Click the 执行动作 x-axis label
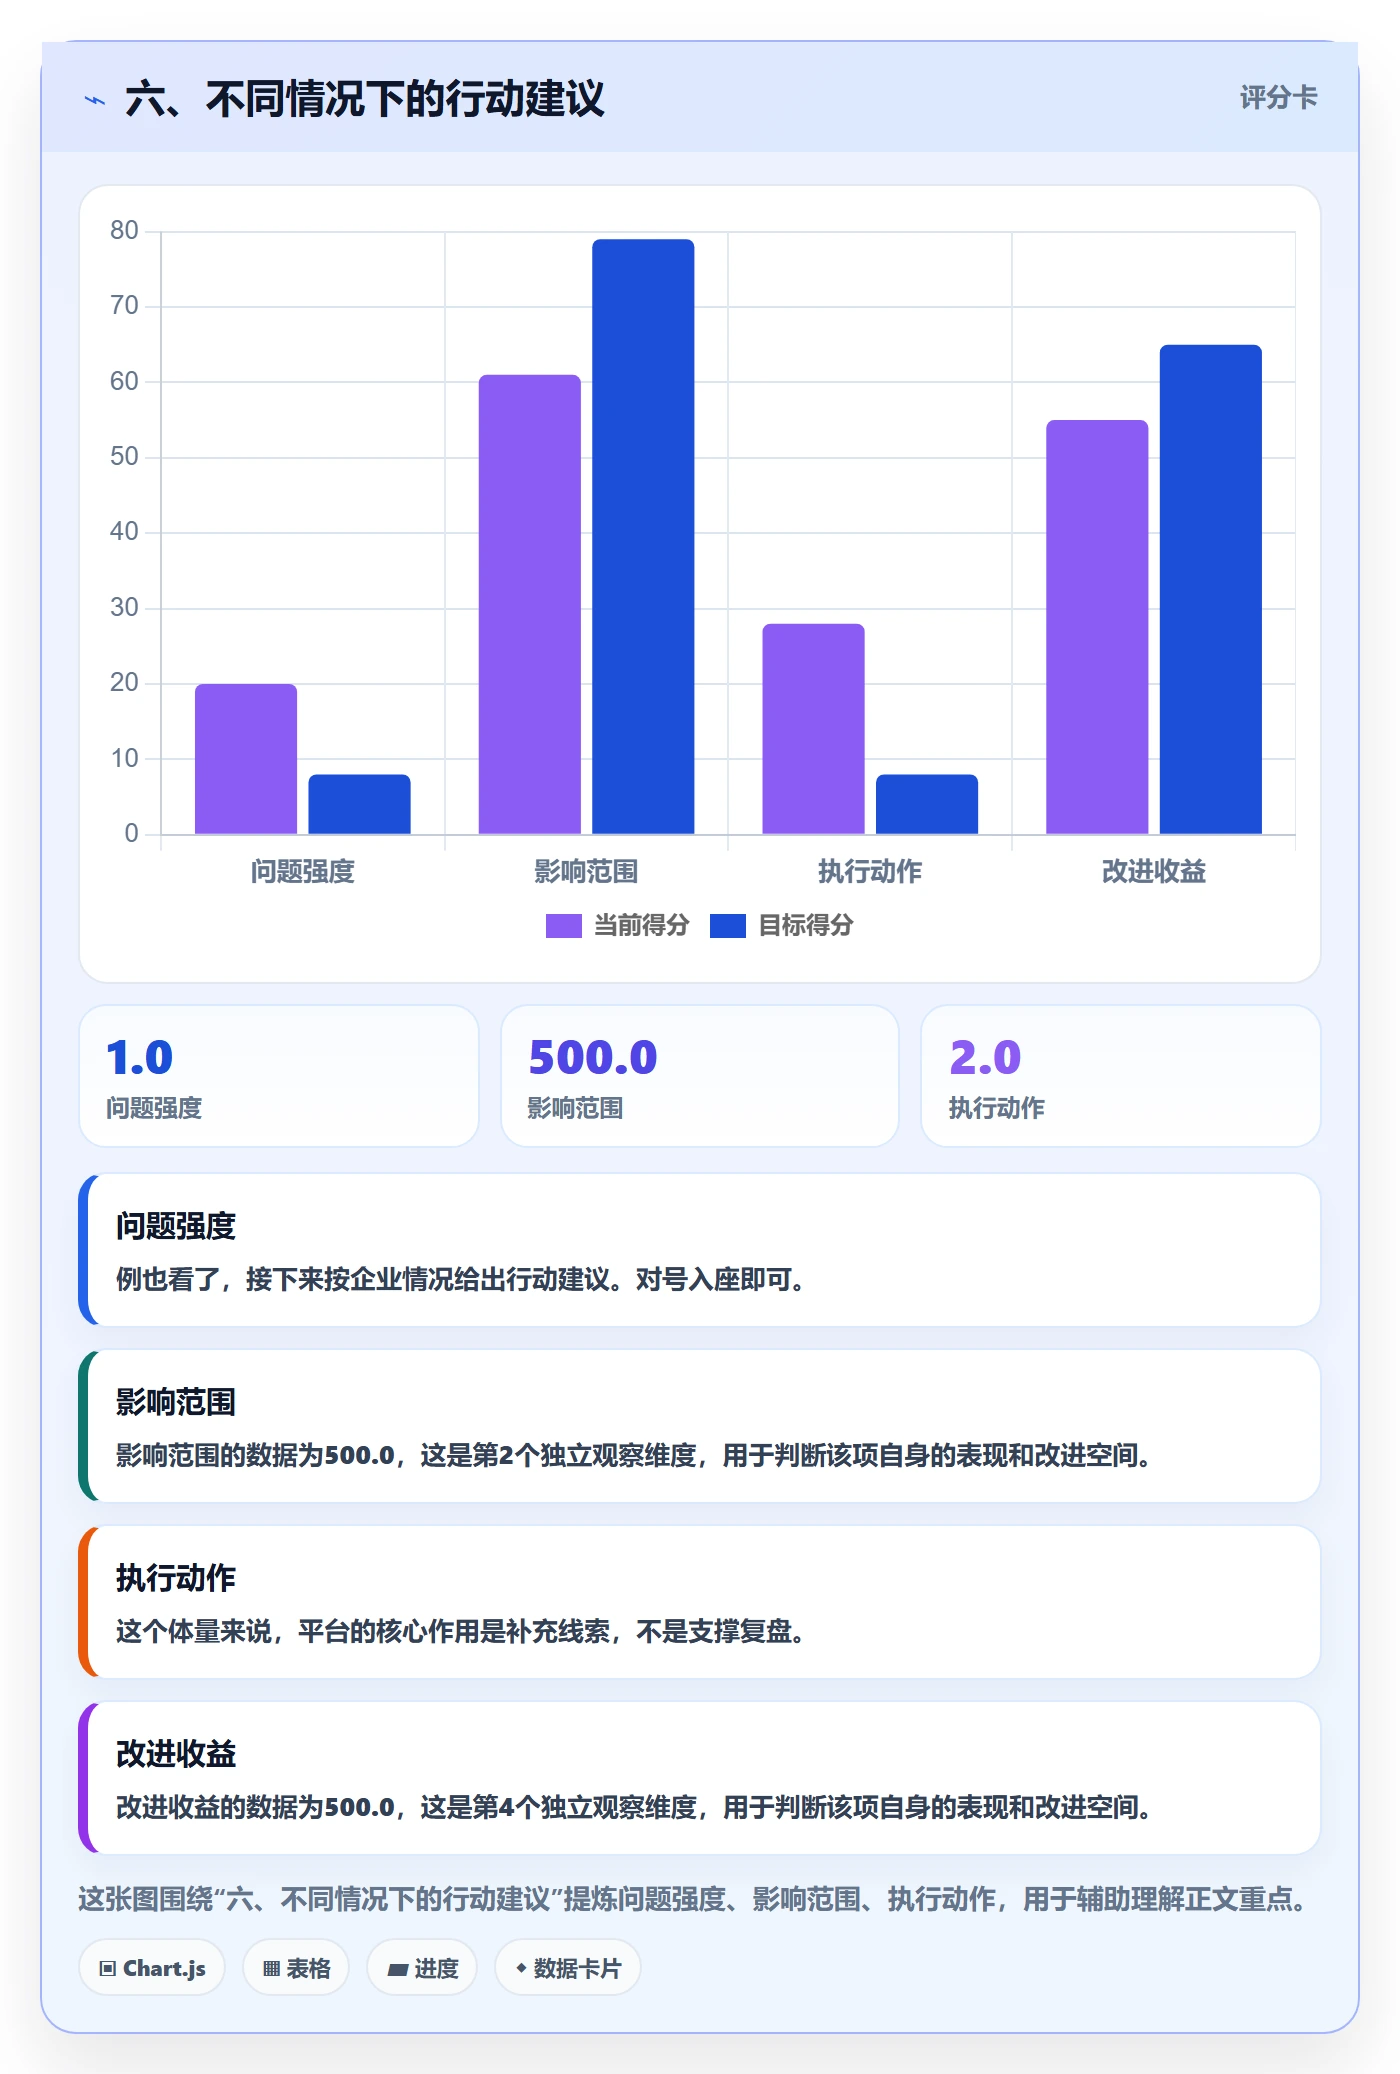The height and width of the screenshot is (2074, 1400). (x=870, y=871)
